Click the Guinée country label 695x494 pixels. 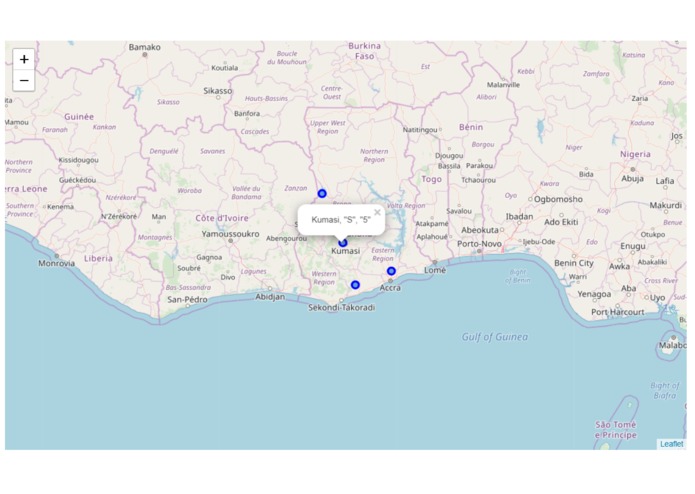tap(79, 117)
